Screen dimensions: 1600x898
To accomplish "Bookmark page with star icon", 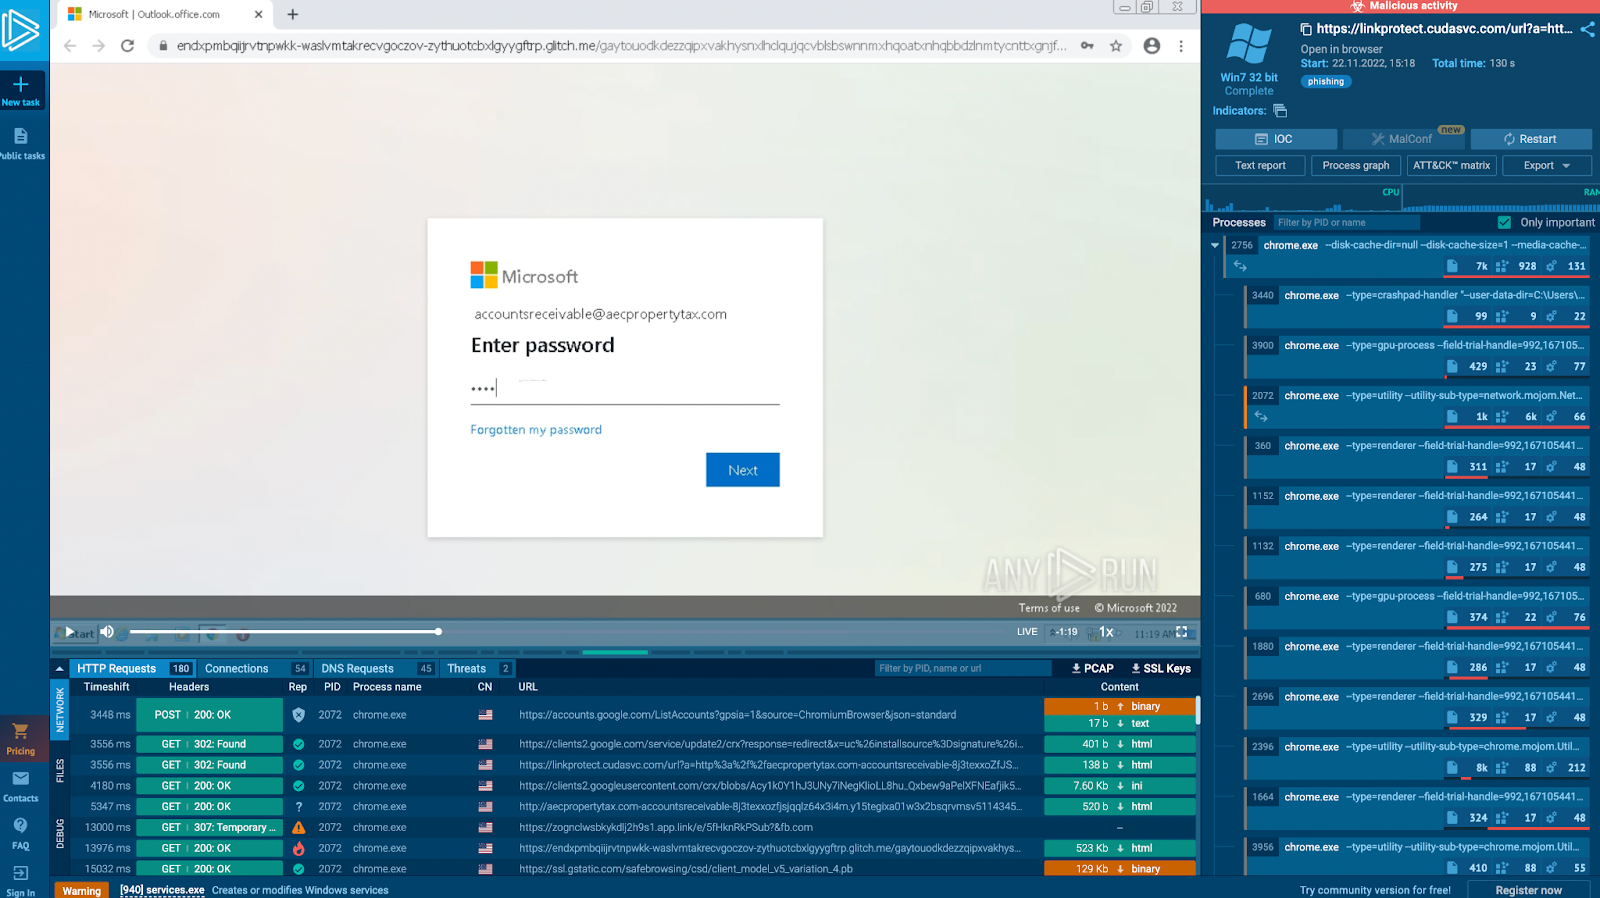I will pos(1116,46).
